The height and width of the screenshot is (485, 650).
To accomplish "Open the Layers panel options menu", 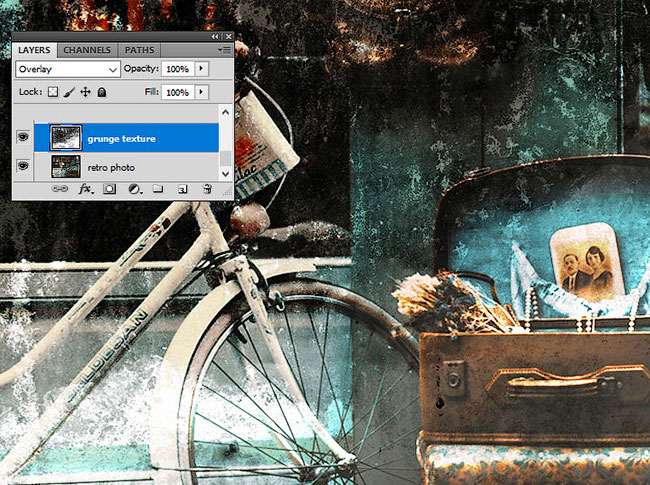I will point(225,50).
